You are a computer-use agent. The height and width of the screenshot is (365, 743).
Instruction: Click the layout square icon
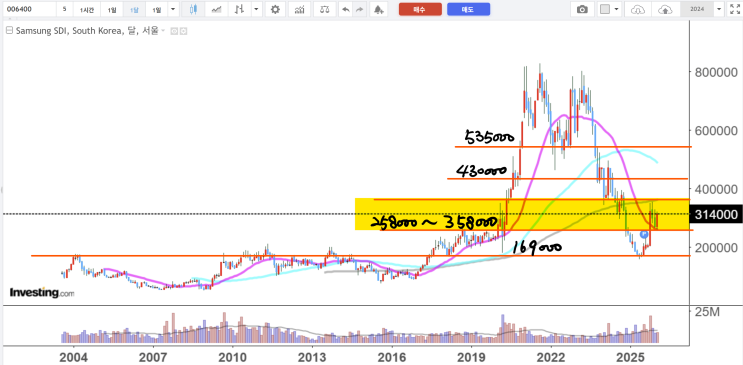[605, 9]
